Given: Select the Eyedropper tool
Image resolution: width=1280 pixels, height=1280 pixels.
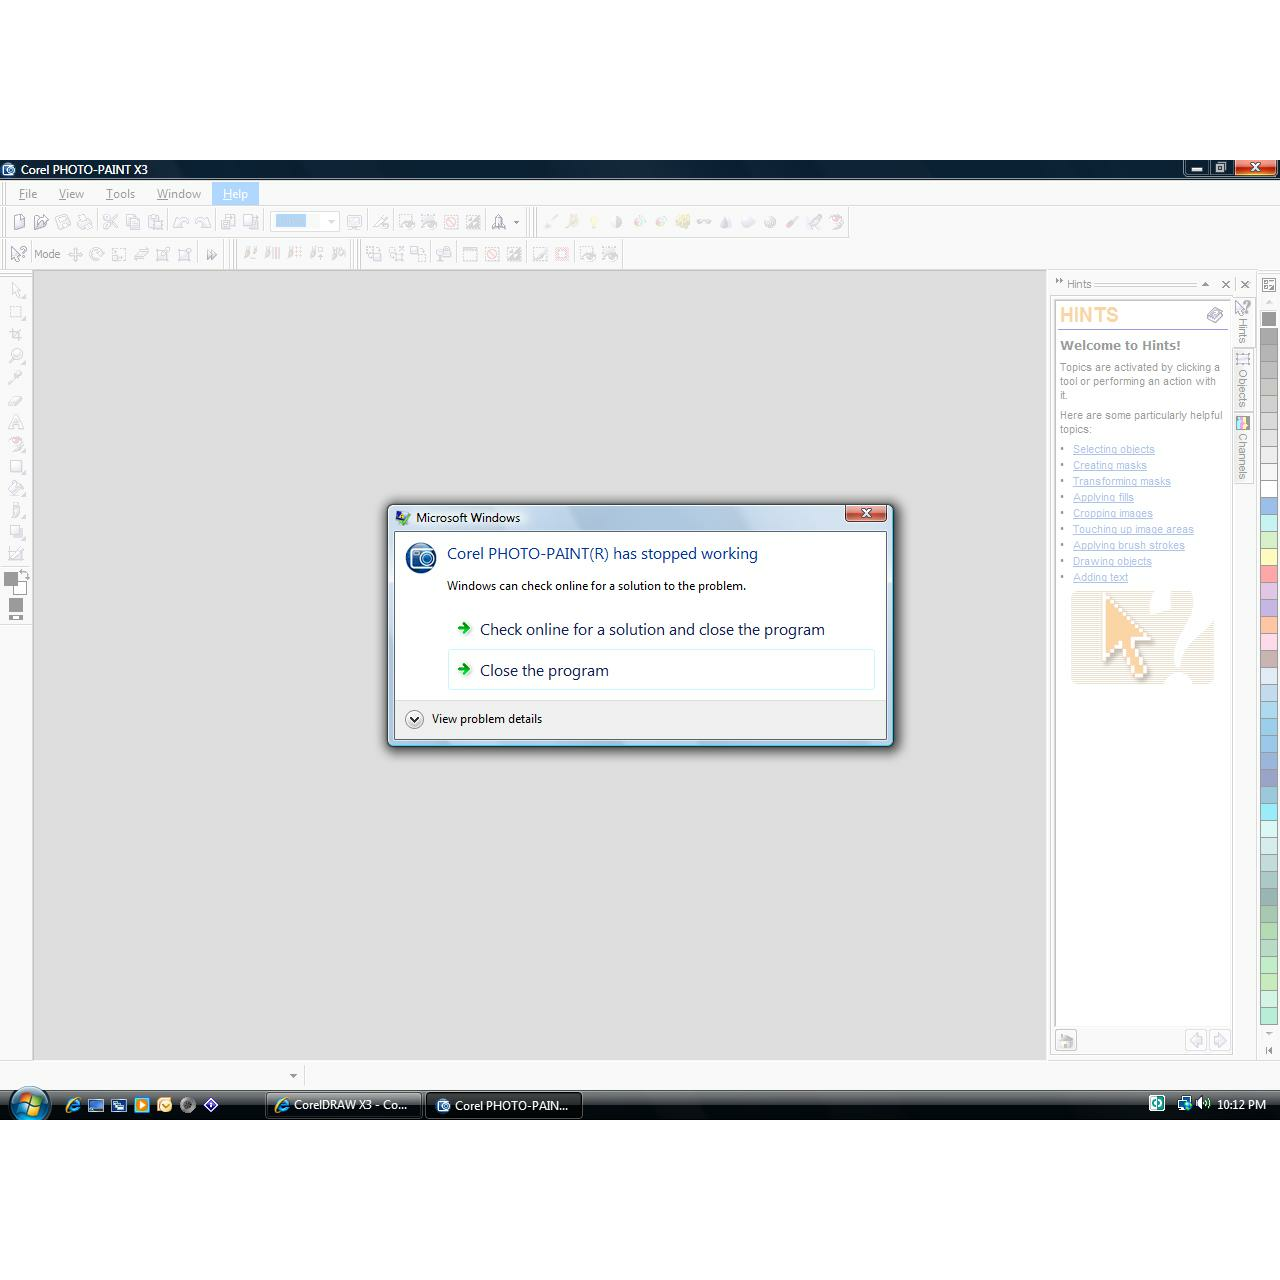Looking at the screenshot, I should click(x=17, y=378).
